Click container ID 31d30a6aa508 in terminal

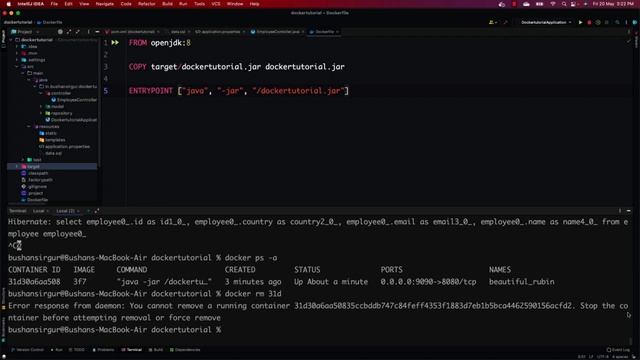click(x=34, y=282)
